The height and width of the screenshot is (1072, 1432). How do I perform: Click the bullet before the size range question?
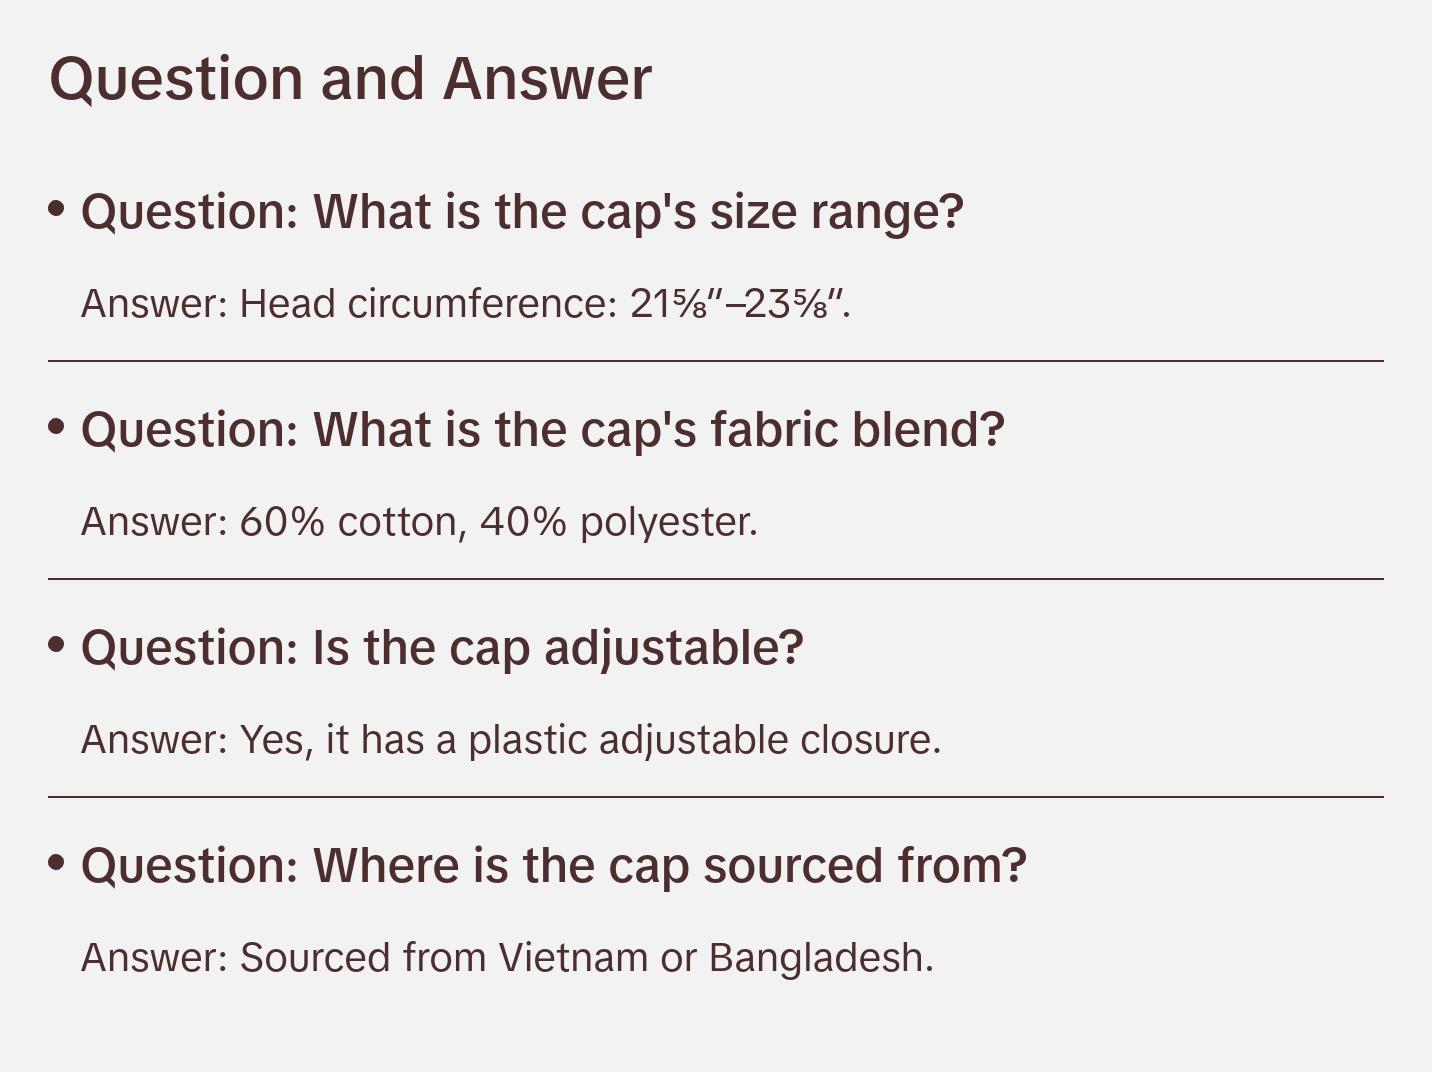coord(57,209)
